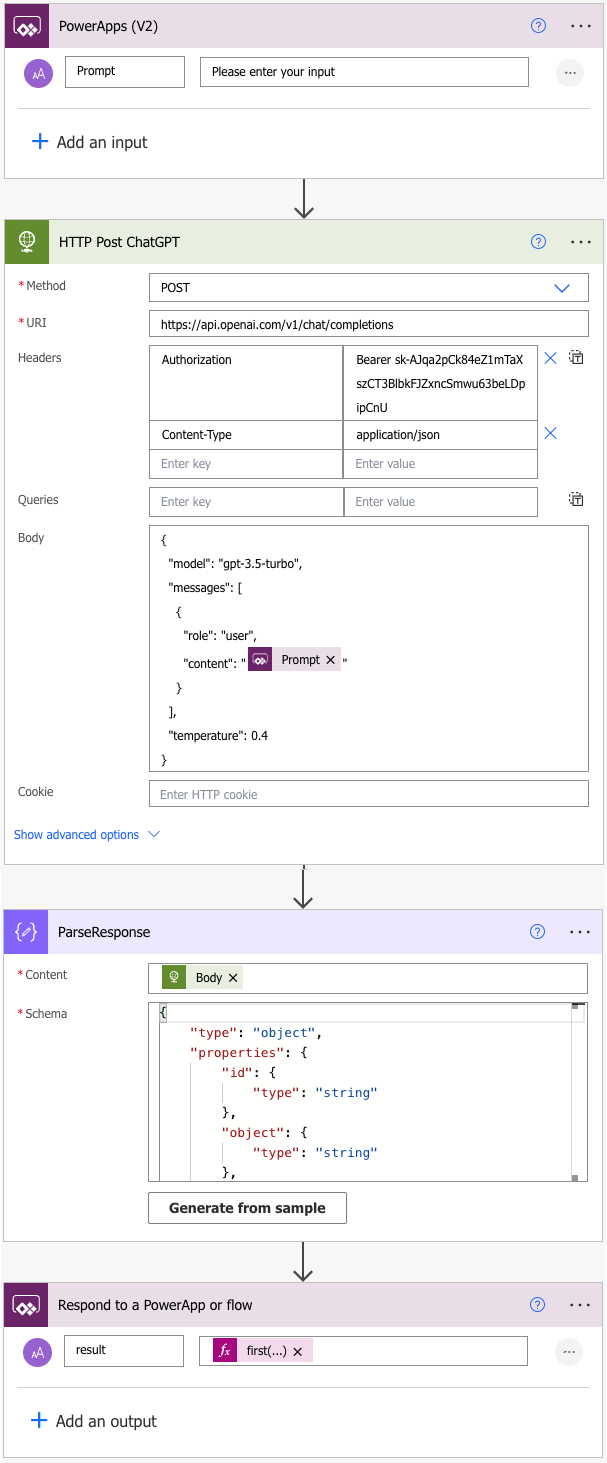The image size is (607, 1463).
Task: Click the PowerApps (V2) trigger icon
Action: [x=25, y=26]
